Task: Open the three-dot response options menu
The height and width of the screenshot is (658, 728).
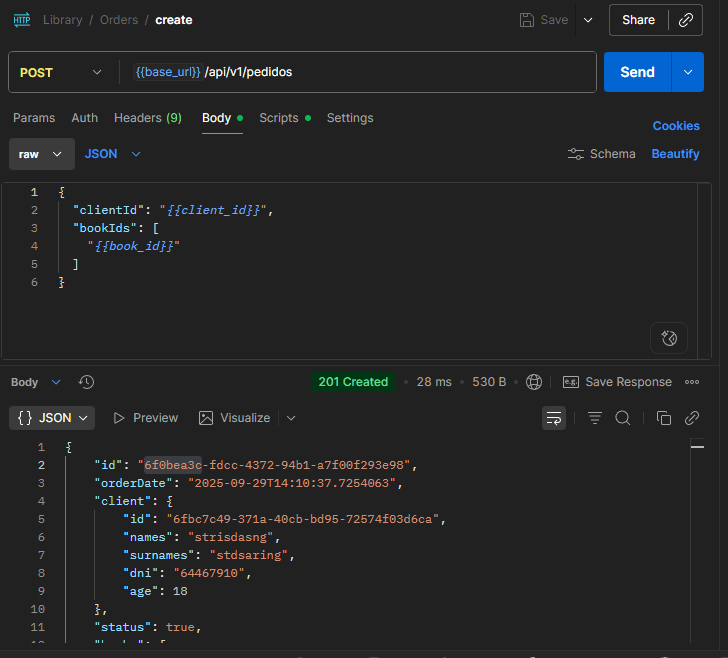Action: click(692, 382)
